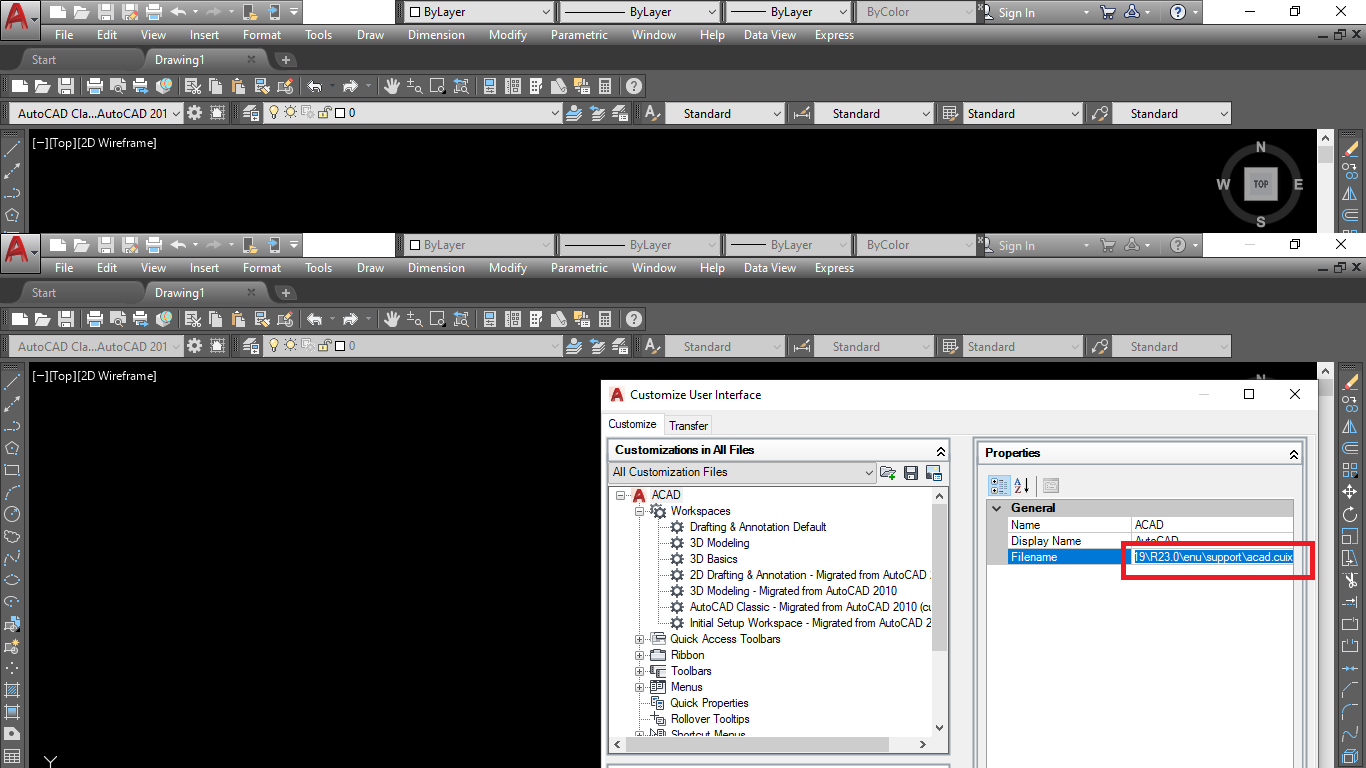Viewport: 1366px width, 768px height.
Task: Click Sign In in upper window title bar
Action: [x=1017, y=12]
